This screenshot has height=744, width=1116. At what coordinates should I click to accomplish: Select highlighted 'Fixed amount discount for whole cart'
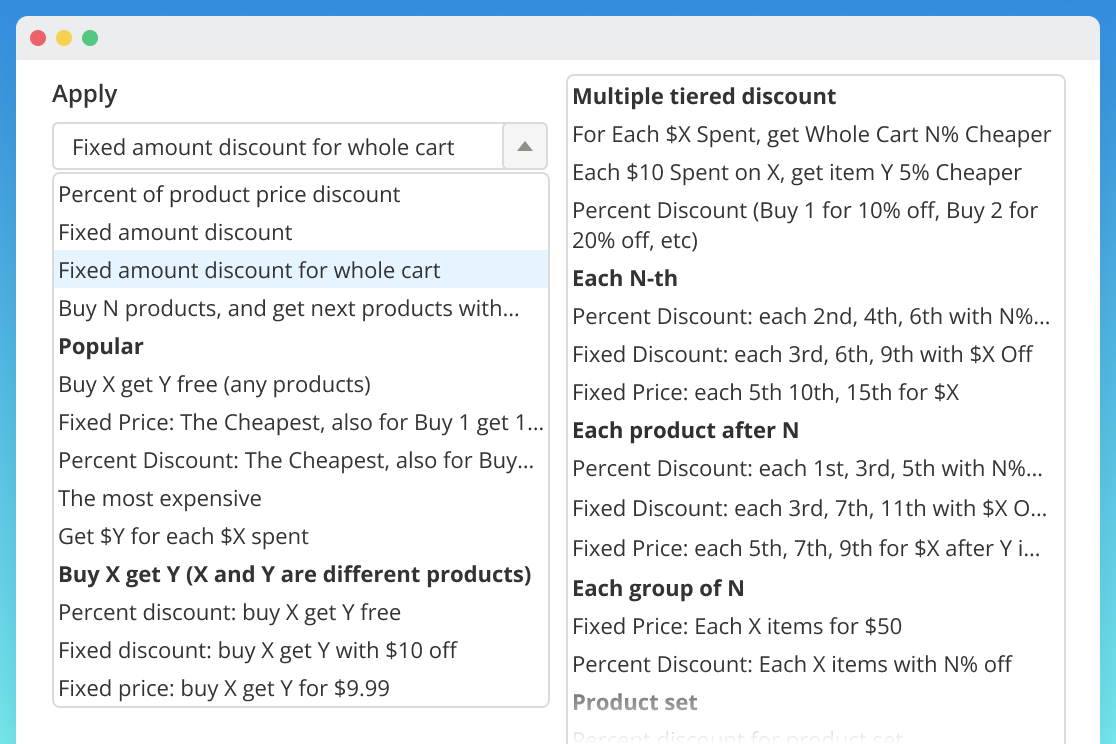[249, 271]
